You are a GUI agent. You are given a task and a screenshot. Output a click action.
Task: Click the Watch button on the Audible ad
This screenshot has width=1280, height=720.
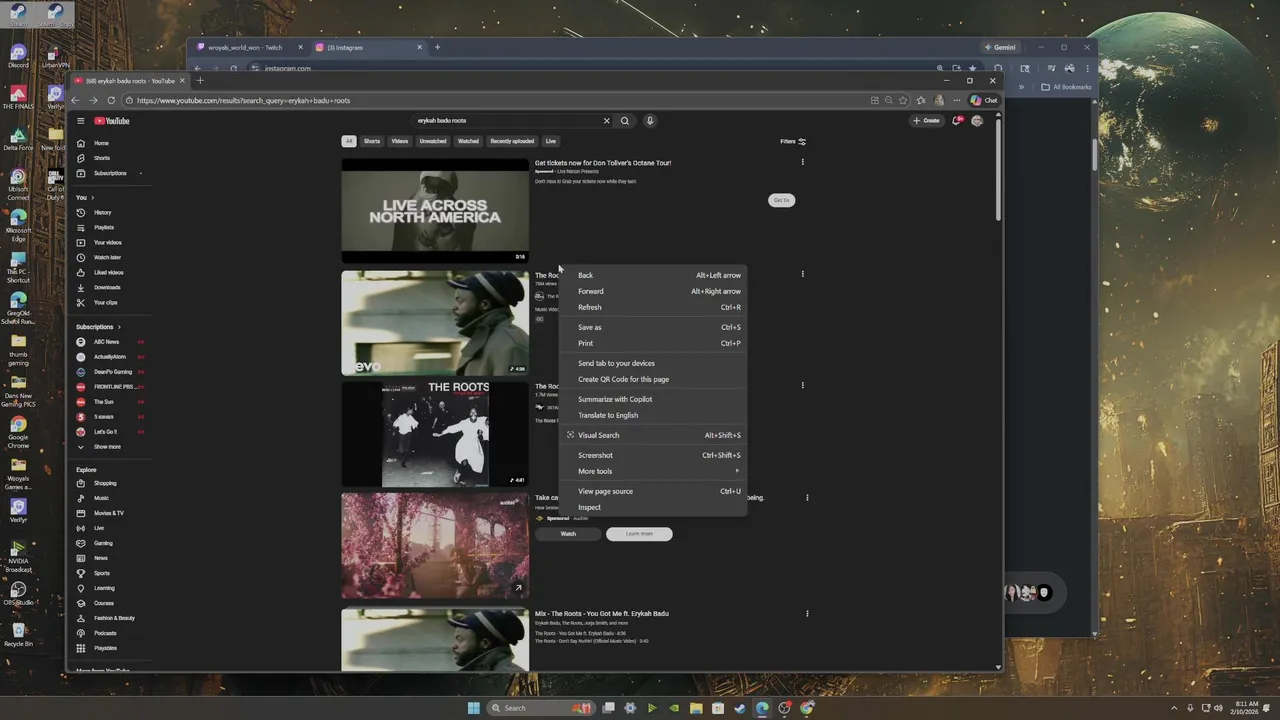(568, 534)
